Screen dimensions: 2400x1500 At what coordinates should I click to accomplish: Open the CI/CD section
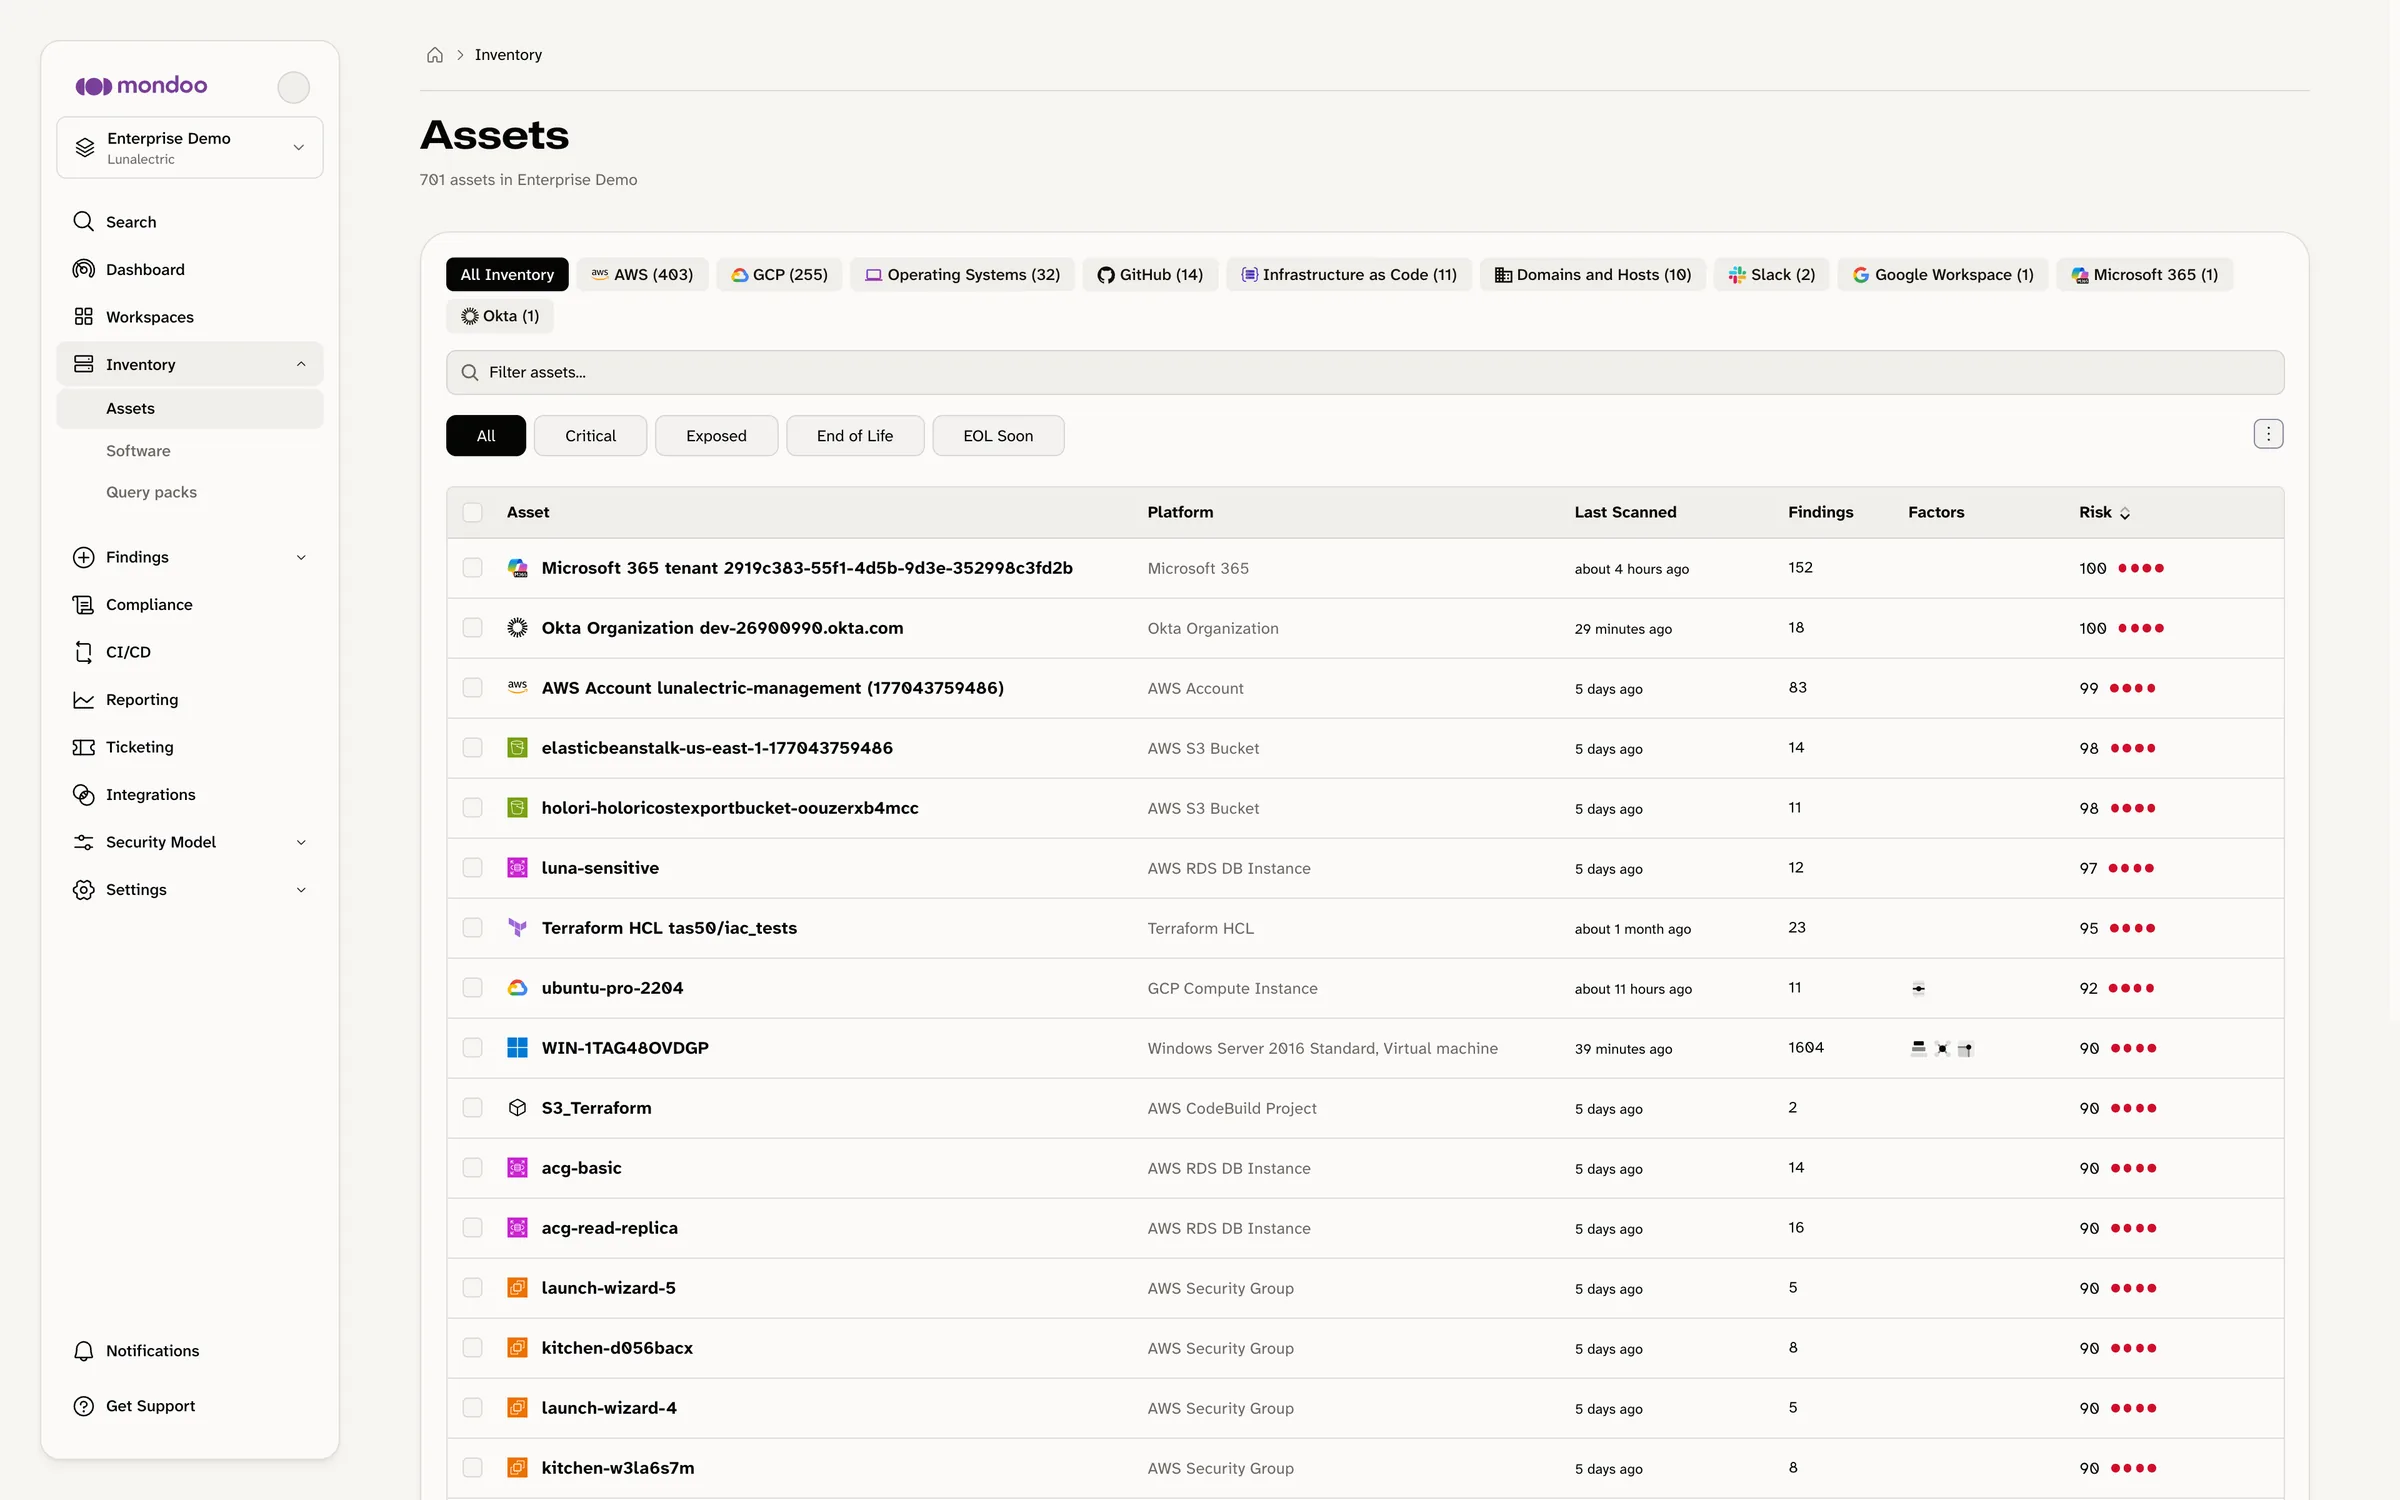tap(190, 652)
